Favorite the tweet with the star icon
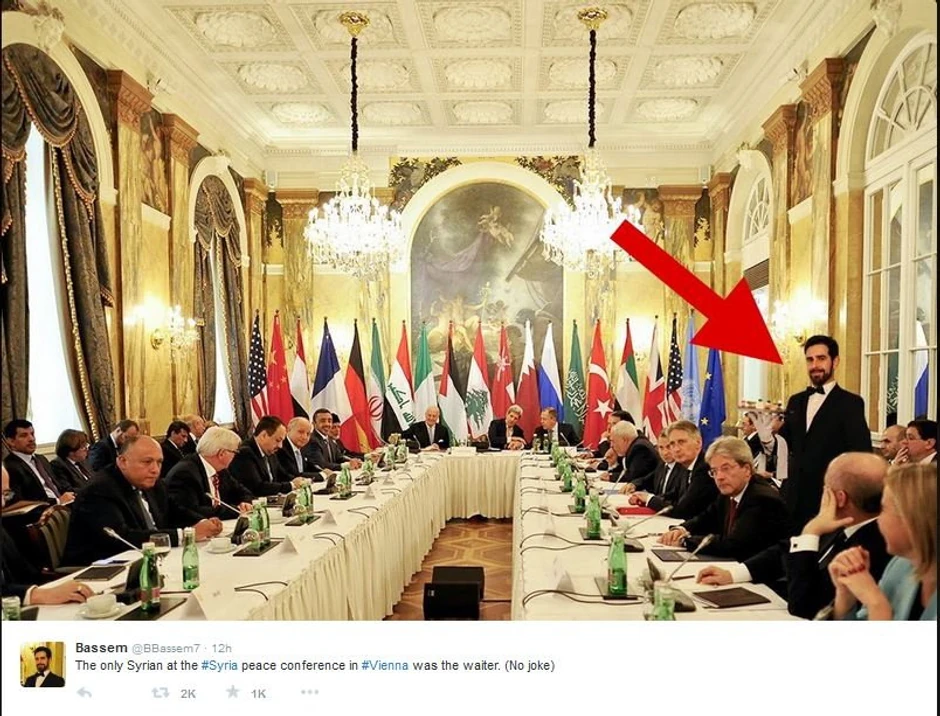 (x=233, y=693)
